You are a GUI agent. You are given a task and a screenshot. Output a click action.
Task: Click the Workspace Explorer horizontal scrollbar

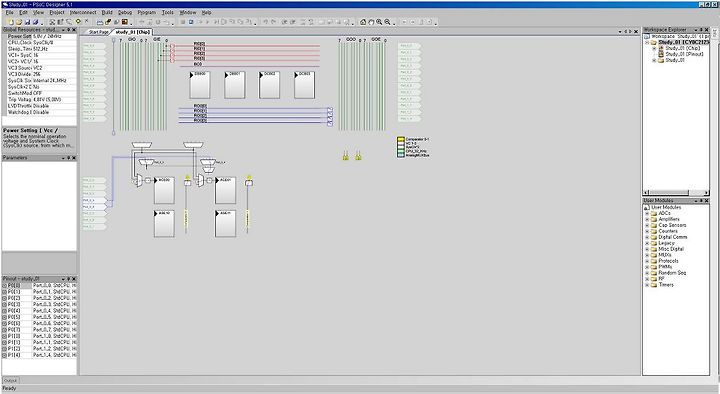click(x=676, y=192)
